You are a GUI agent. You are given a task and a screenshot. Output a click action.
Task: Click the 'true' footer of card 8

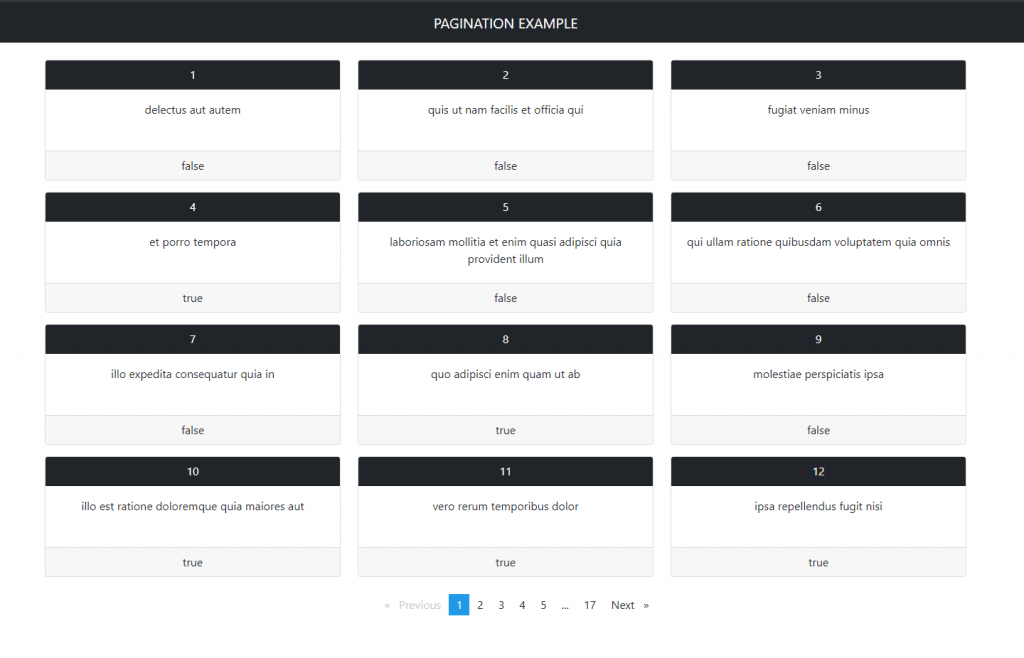tap(505, 430)
